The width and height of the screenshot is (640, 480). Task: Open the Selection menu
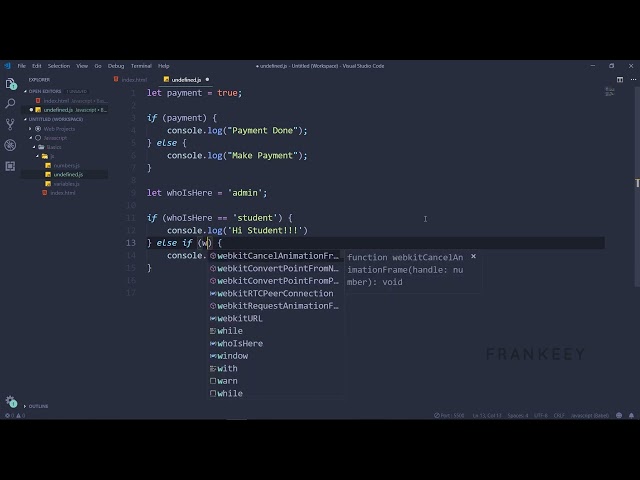point(59,66)
